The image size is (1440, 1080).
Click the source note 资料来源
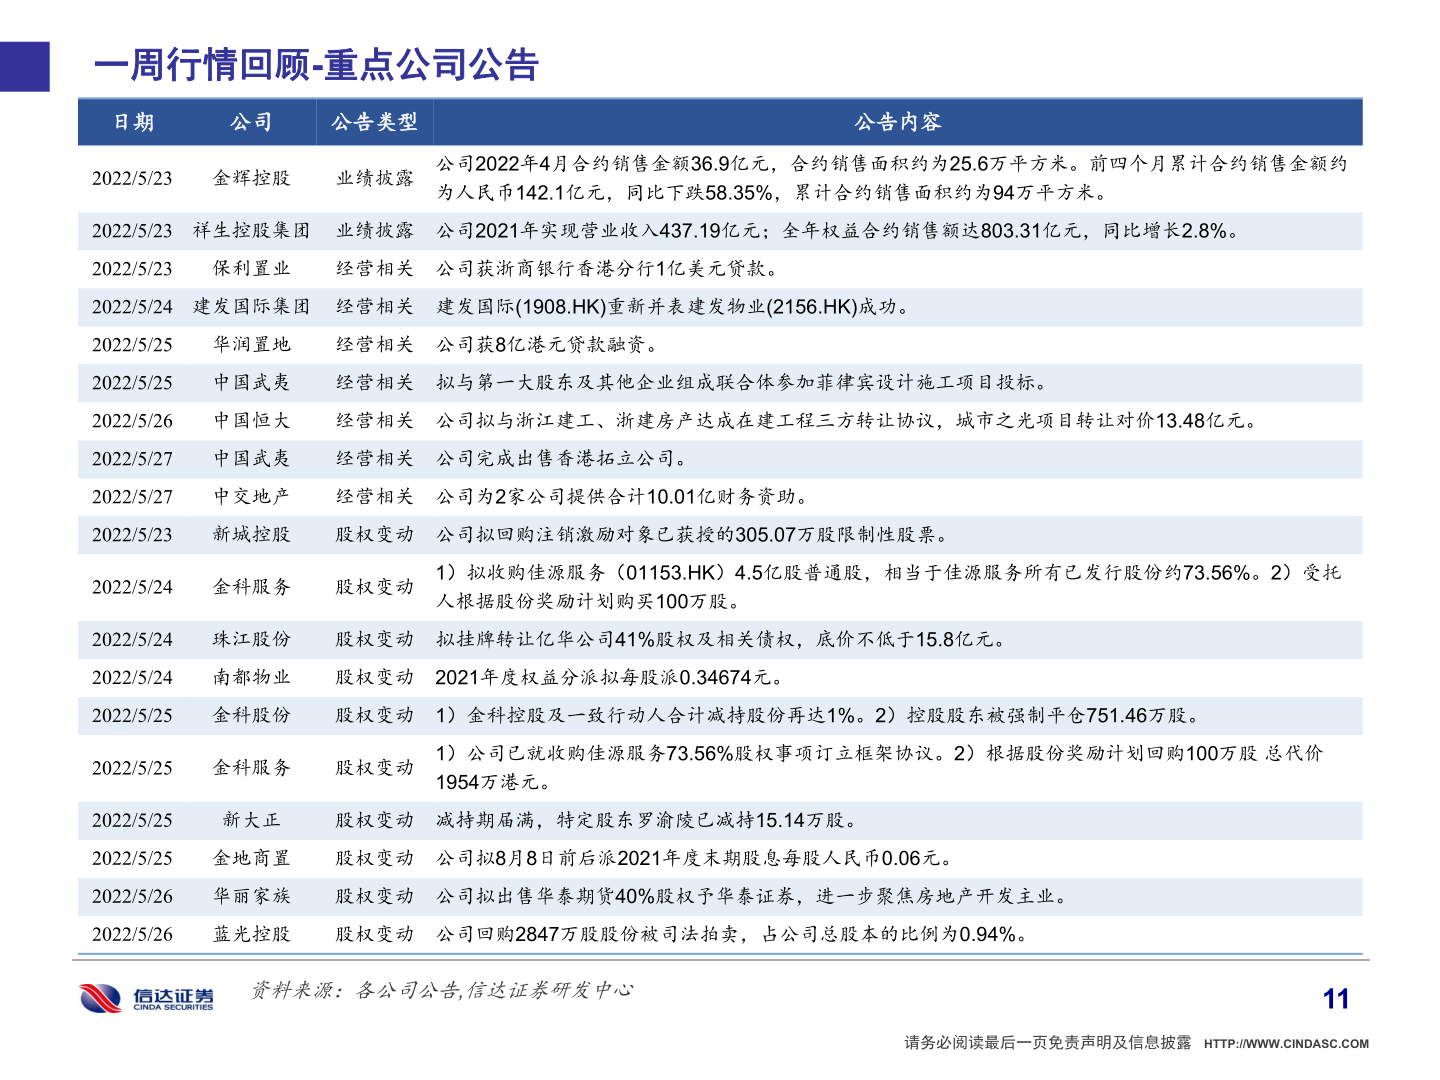(441, 990)
